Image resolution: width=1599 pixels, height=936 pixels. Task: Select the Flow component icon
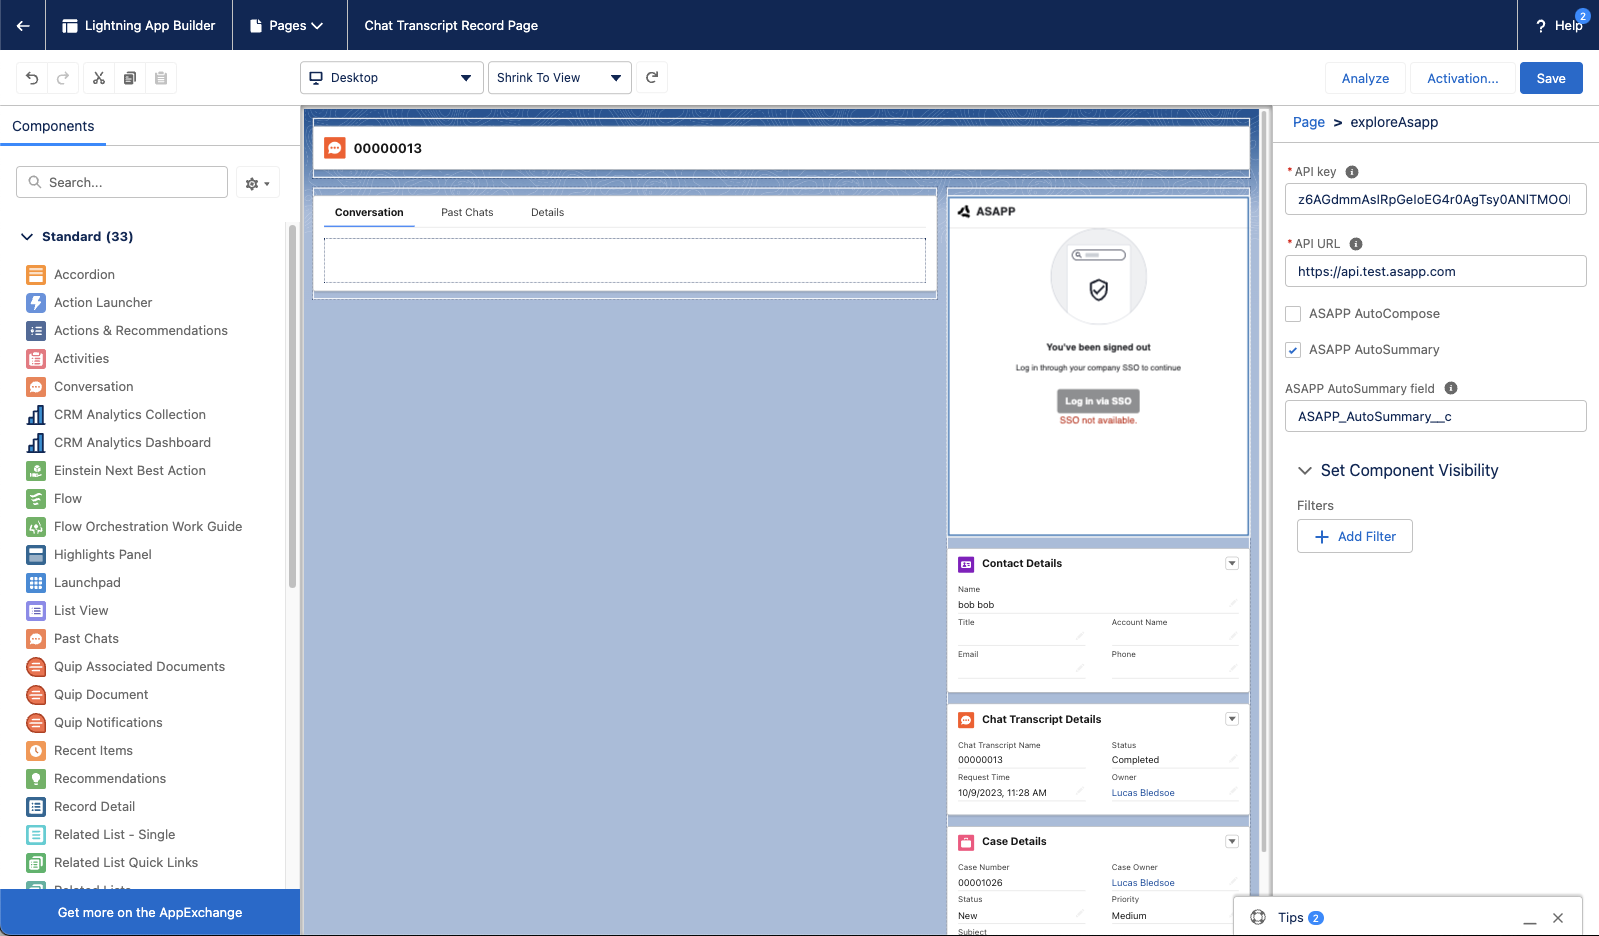click(x=36, y=499)
